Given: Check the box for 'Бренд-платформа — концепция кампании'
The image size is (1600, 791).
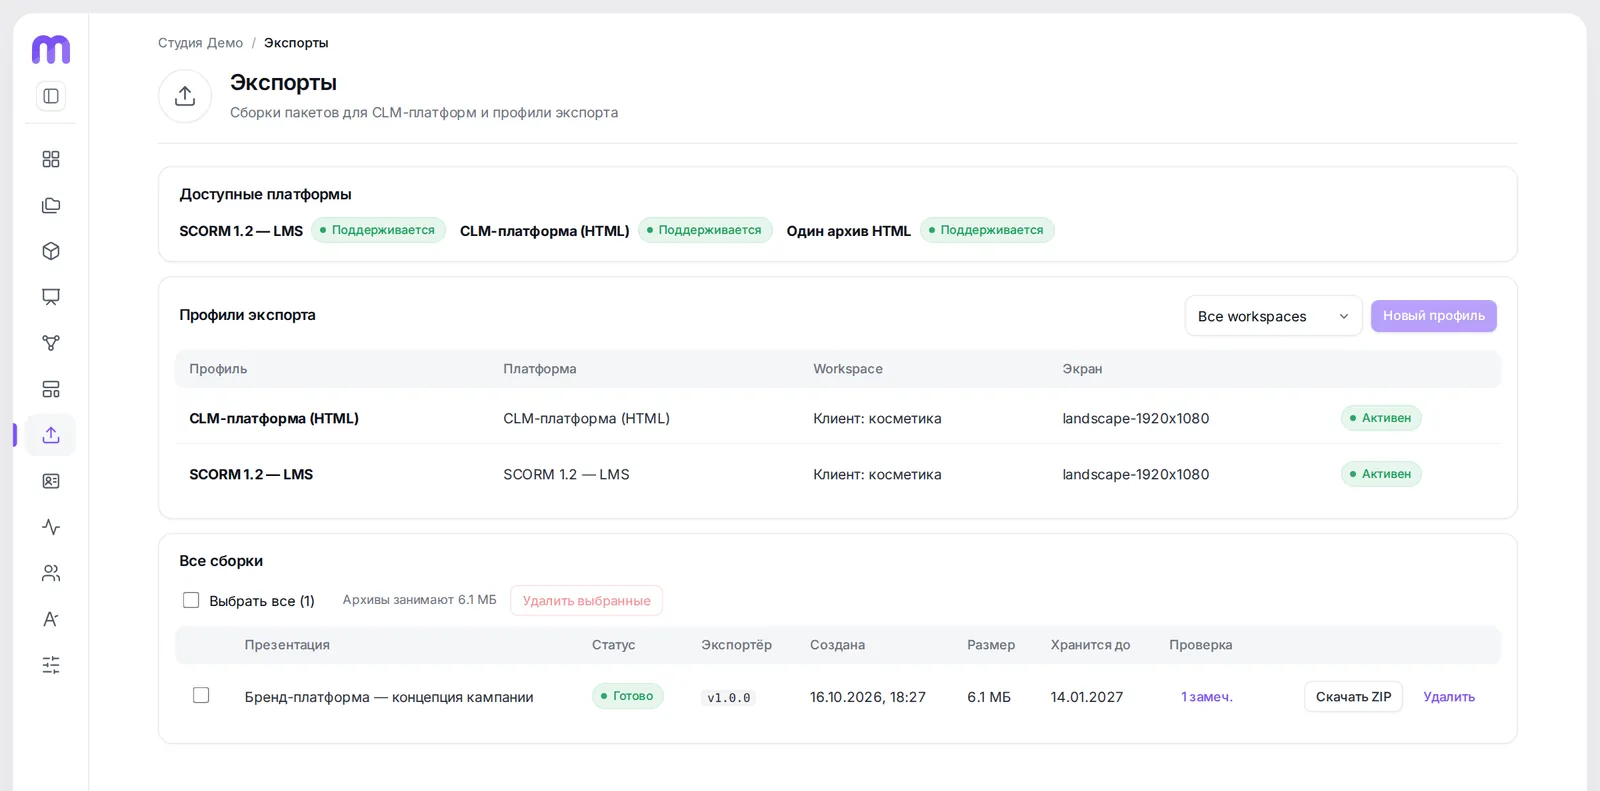Looking at the screenshot, I should tap(201, 695).
